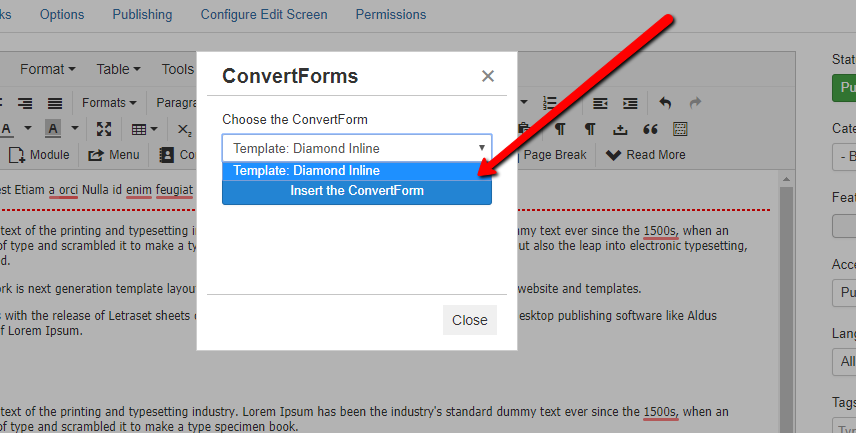Open the table icon dropdown arrow
The width and height of the screenshot is (856, 433).
pos(154,129)
